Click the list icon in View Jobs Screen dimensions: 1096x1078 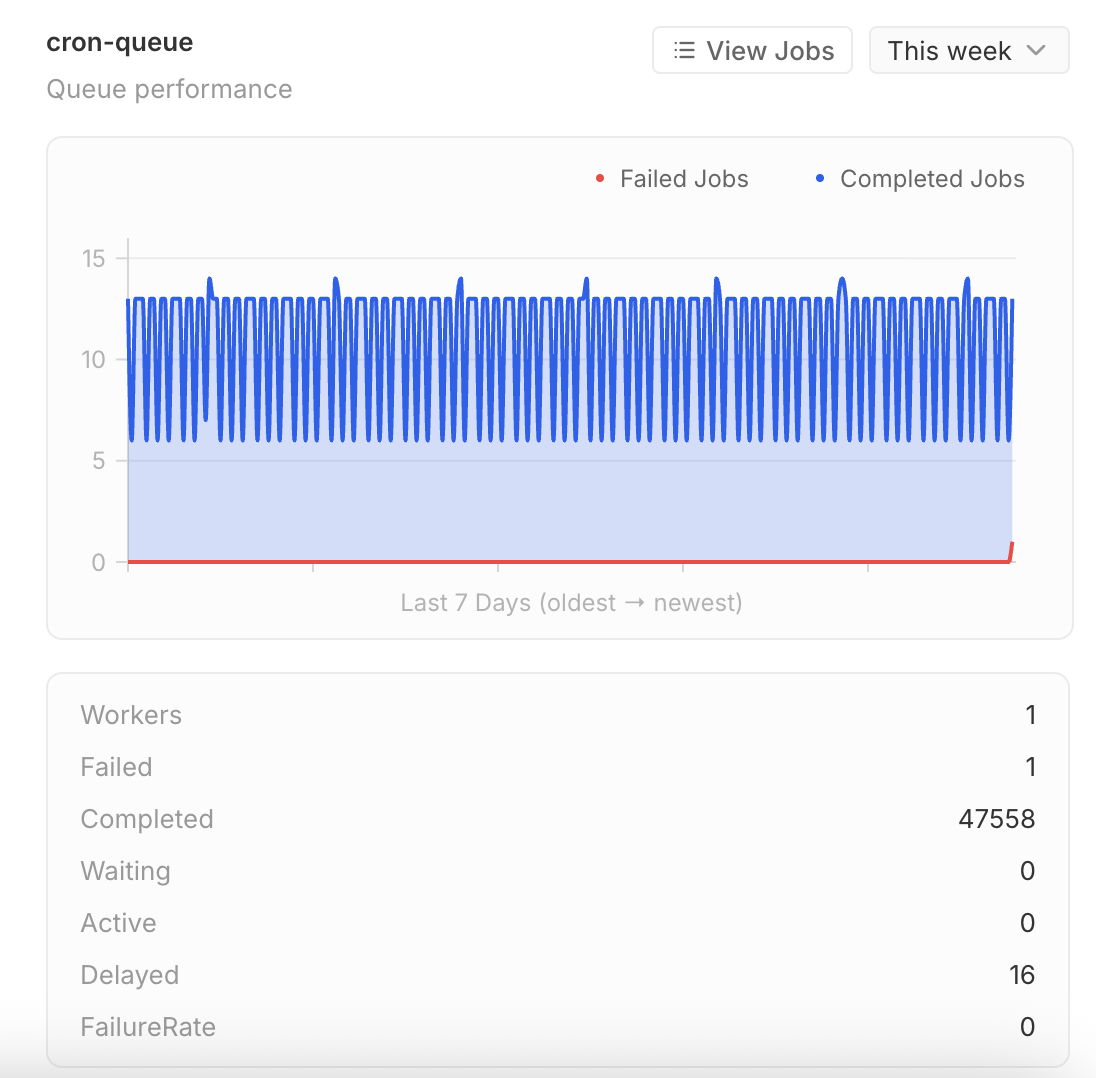click(x=684, y=51)
